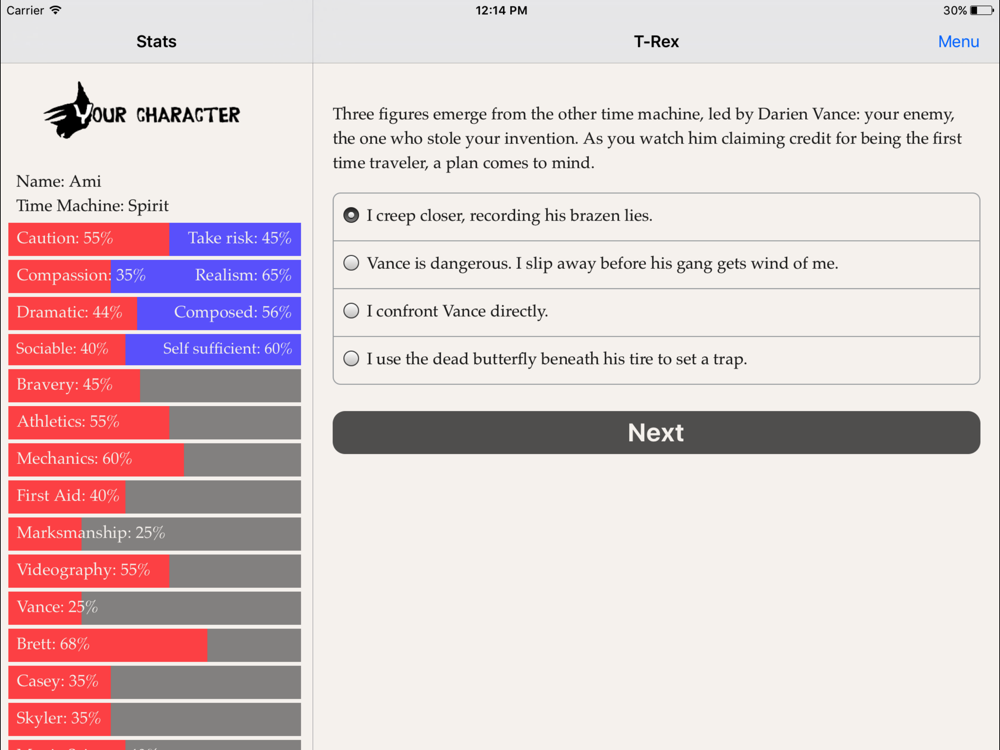Image resolution: width=1000 pixels, height=750 pixels.
Task: Tap the battery icon in status bar
Action: click(982, 10)
